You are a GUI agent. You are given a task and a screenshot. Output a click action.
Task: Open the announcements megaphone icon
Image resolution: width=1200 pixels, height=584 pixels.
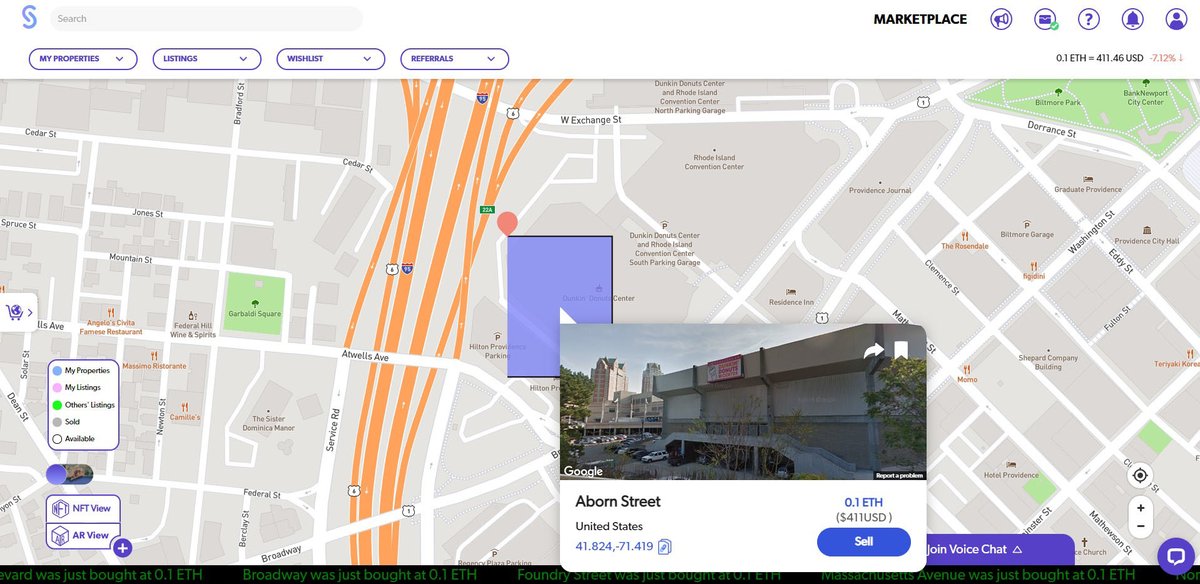pyautogui.click(x=1001, y=19)
